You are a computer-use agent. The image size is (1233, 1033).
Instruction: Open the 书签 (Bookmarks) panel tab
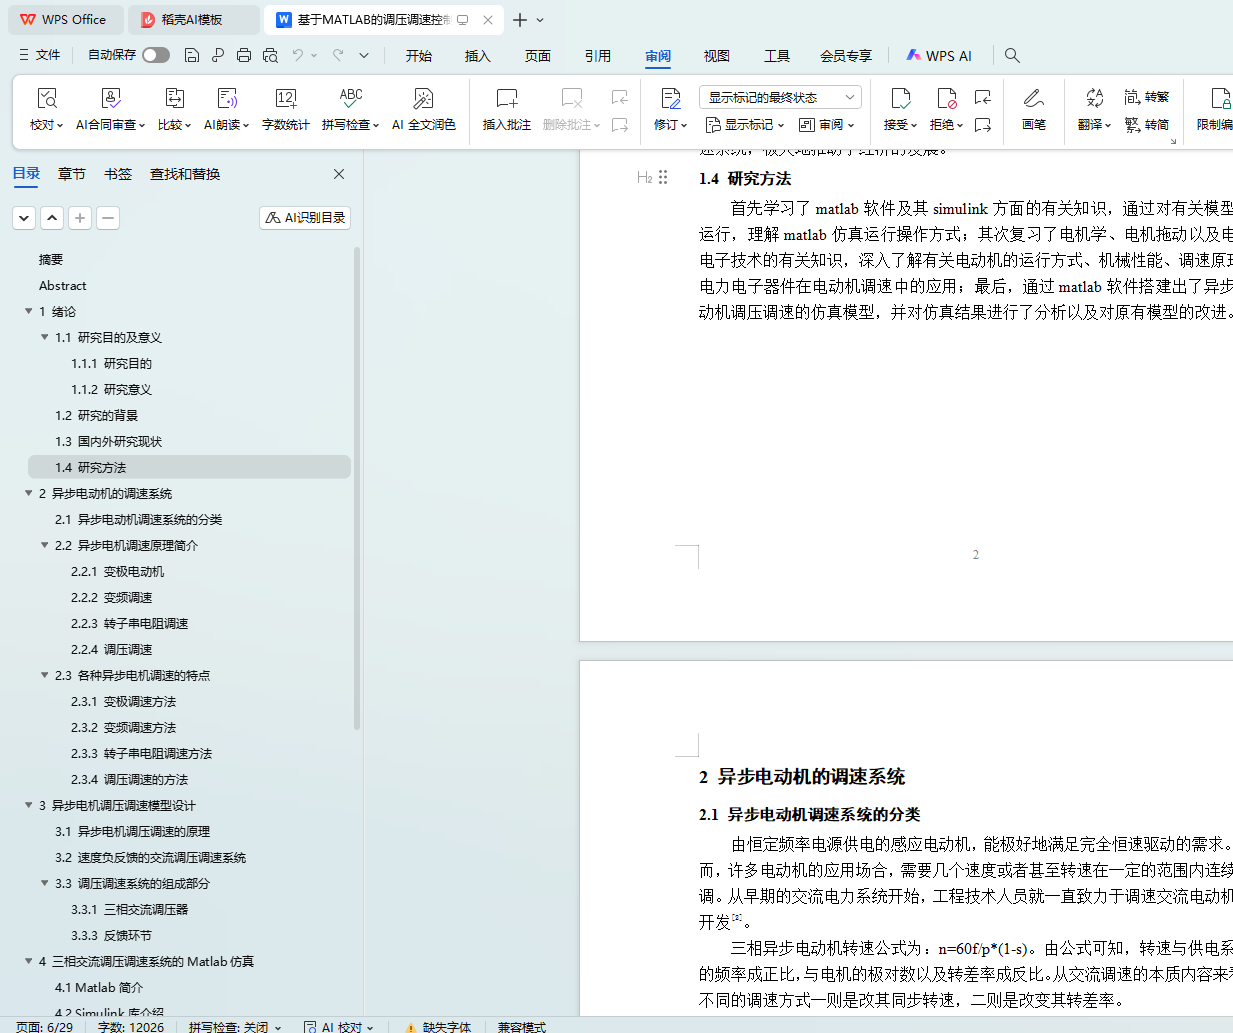118,174
